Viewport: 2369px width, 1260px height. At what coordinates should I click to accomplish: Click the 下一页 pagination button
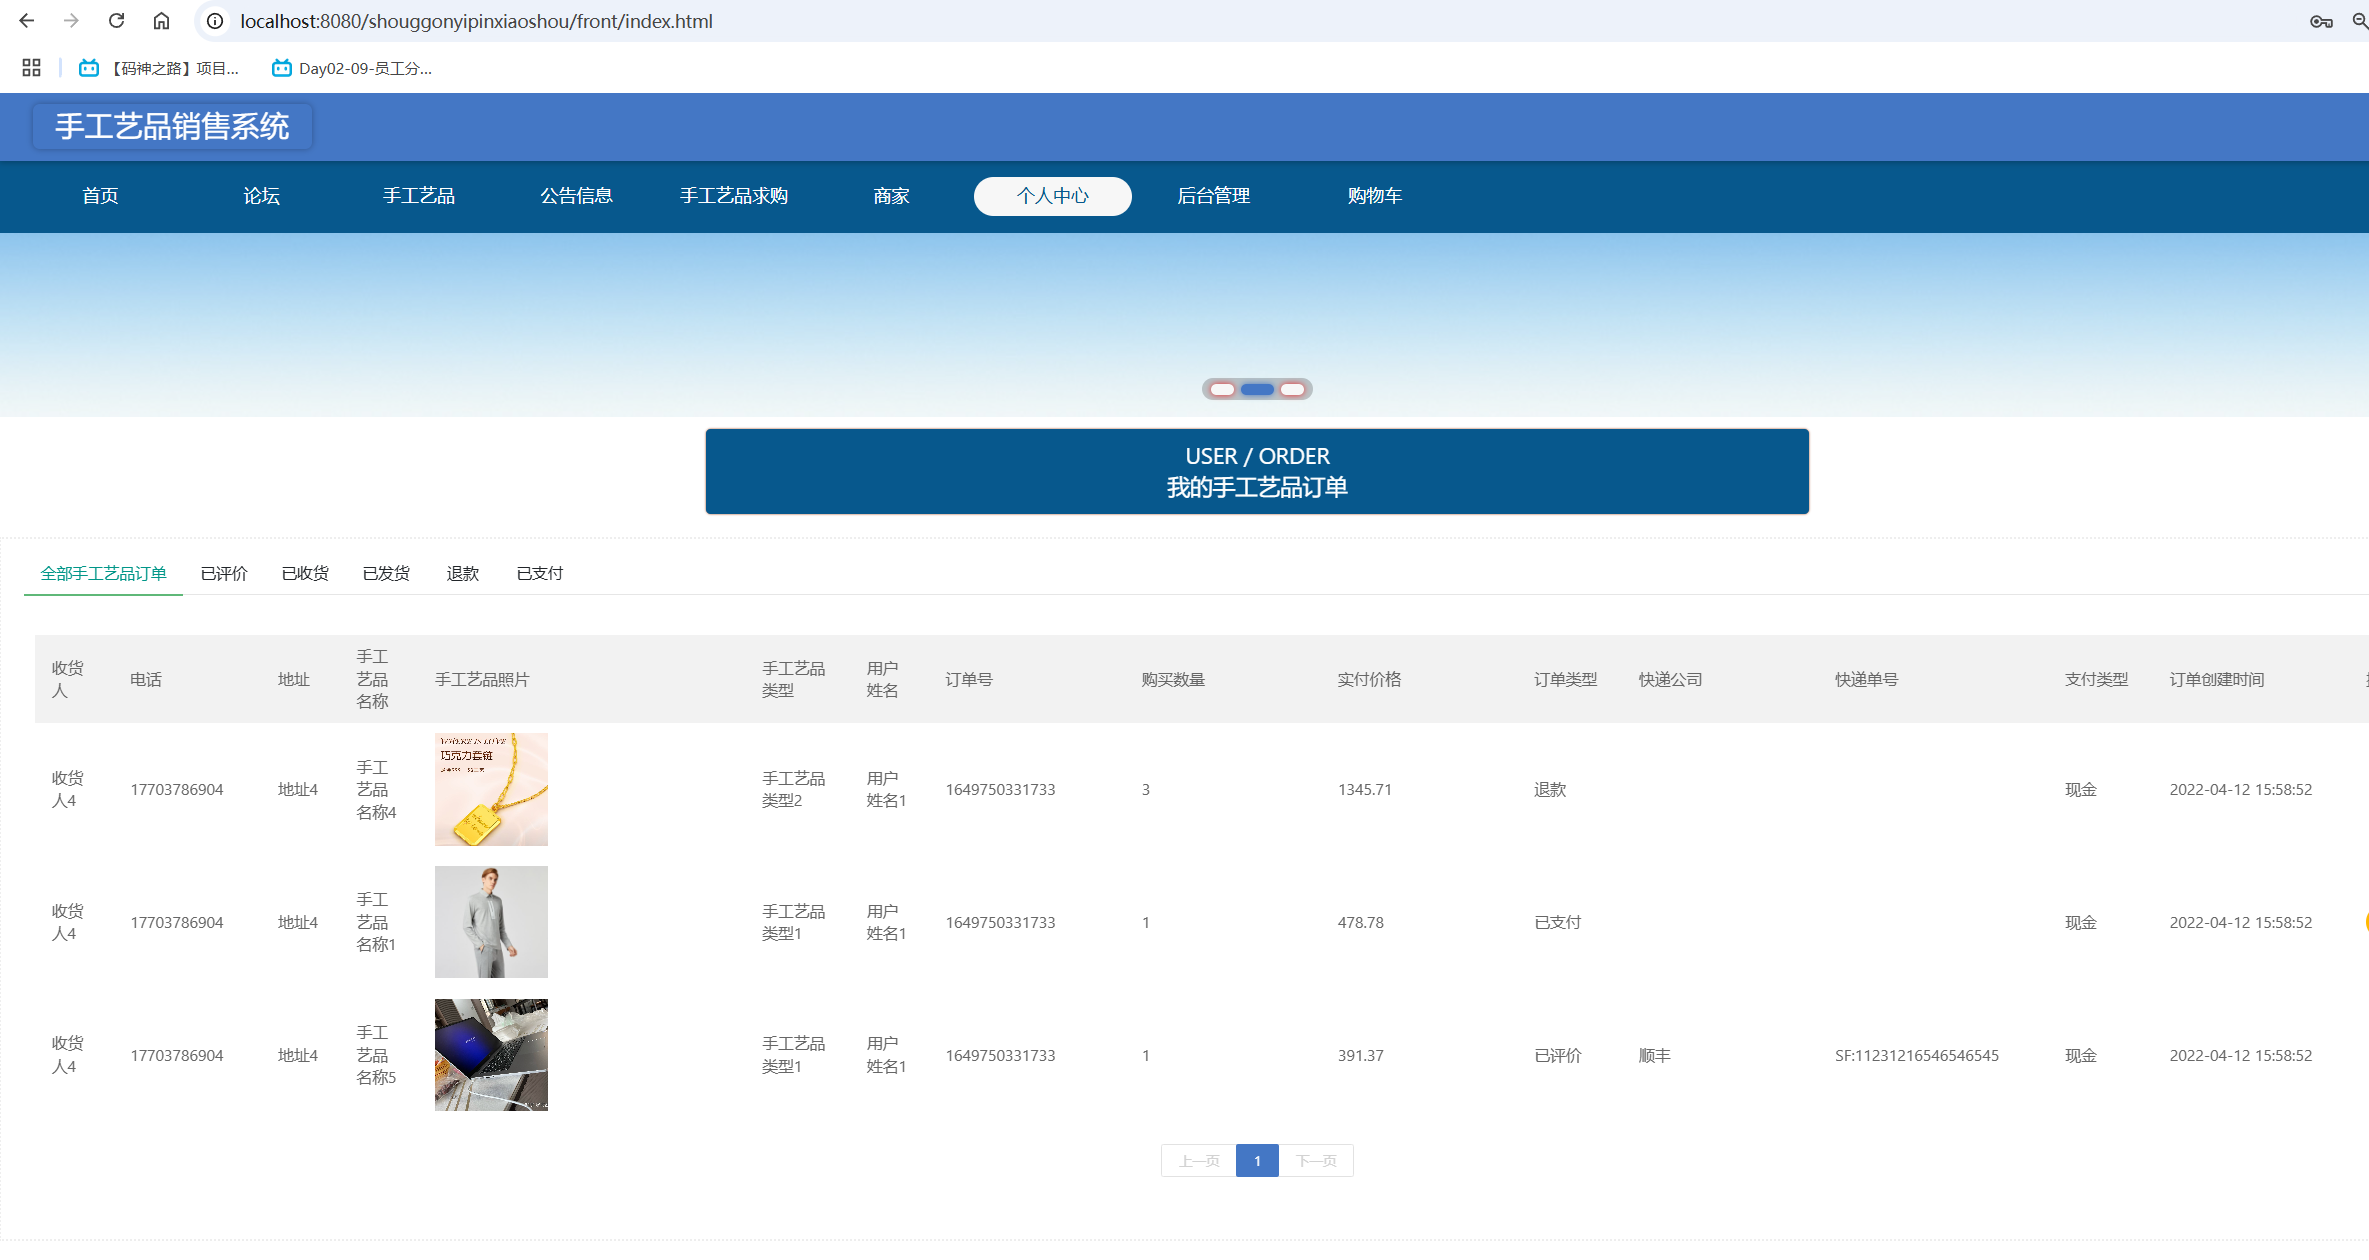[1316, 1161]
